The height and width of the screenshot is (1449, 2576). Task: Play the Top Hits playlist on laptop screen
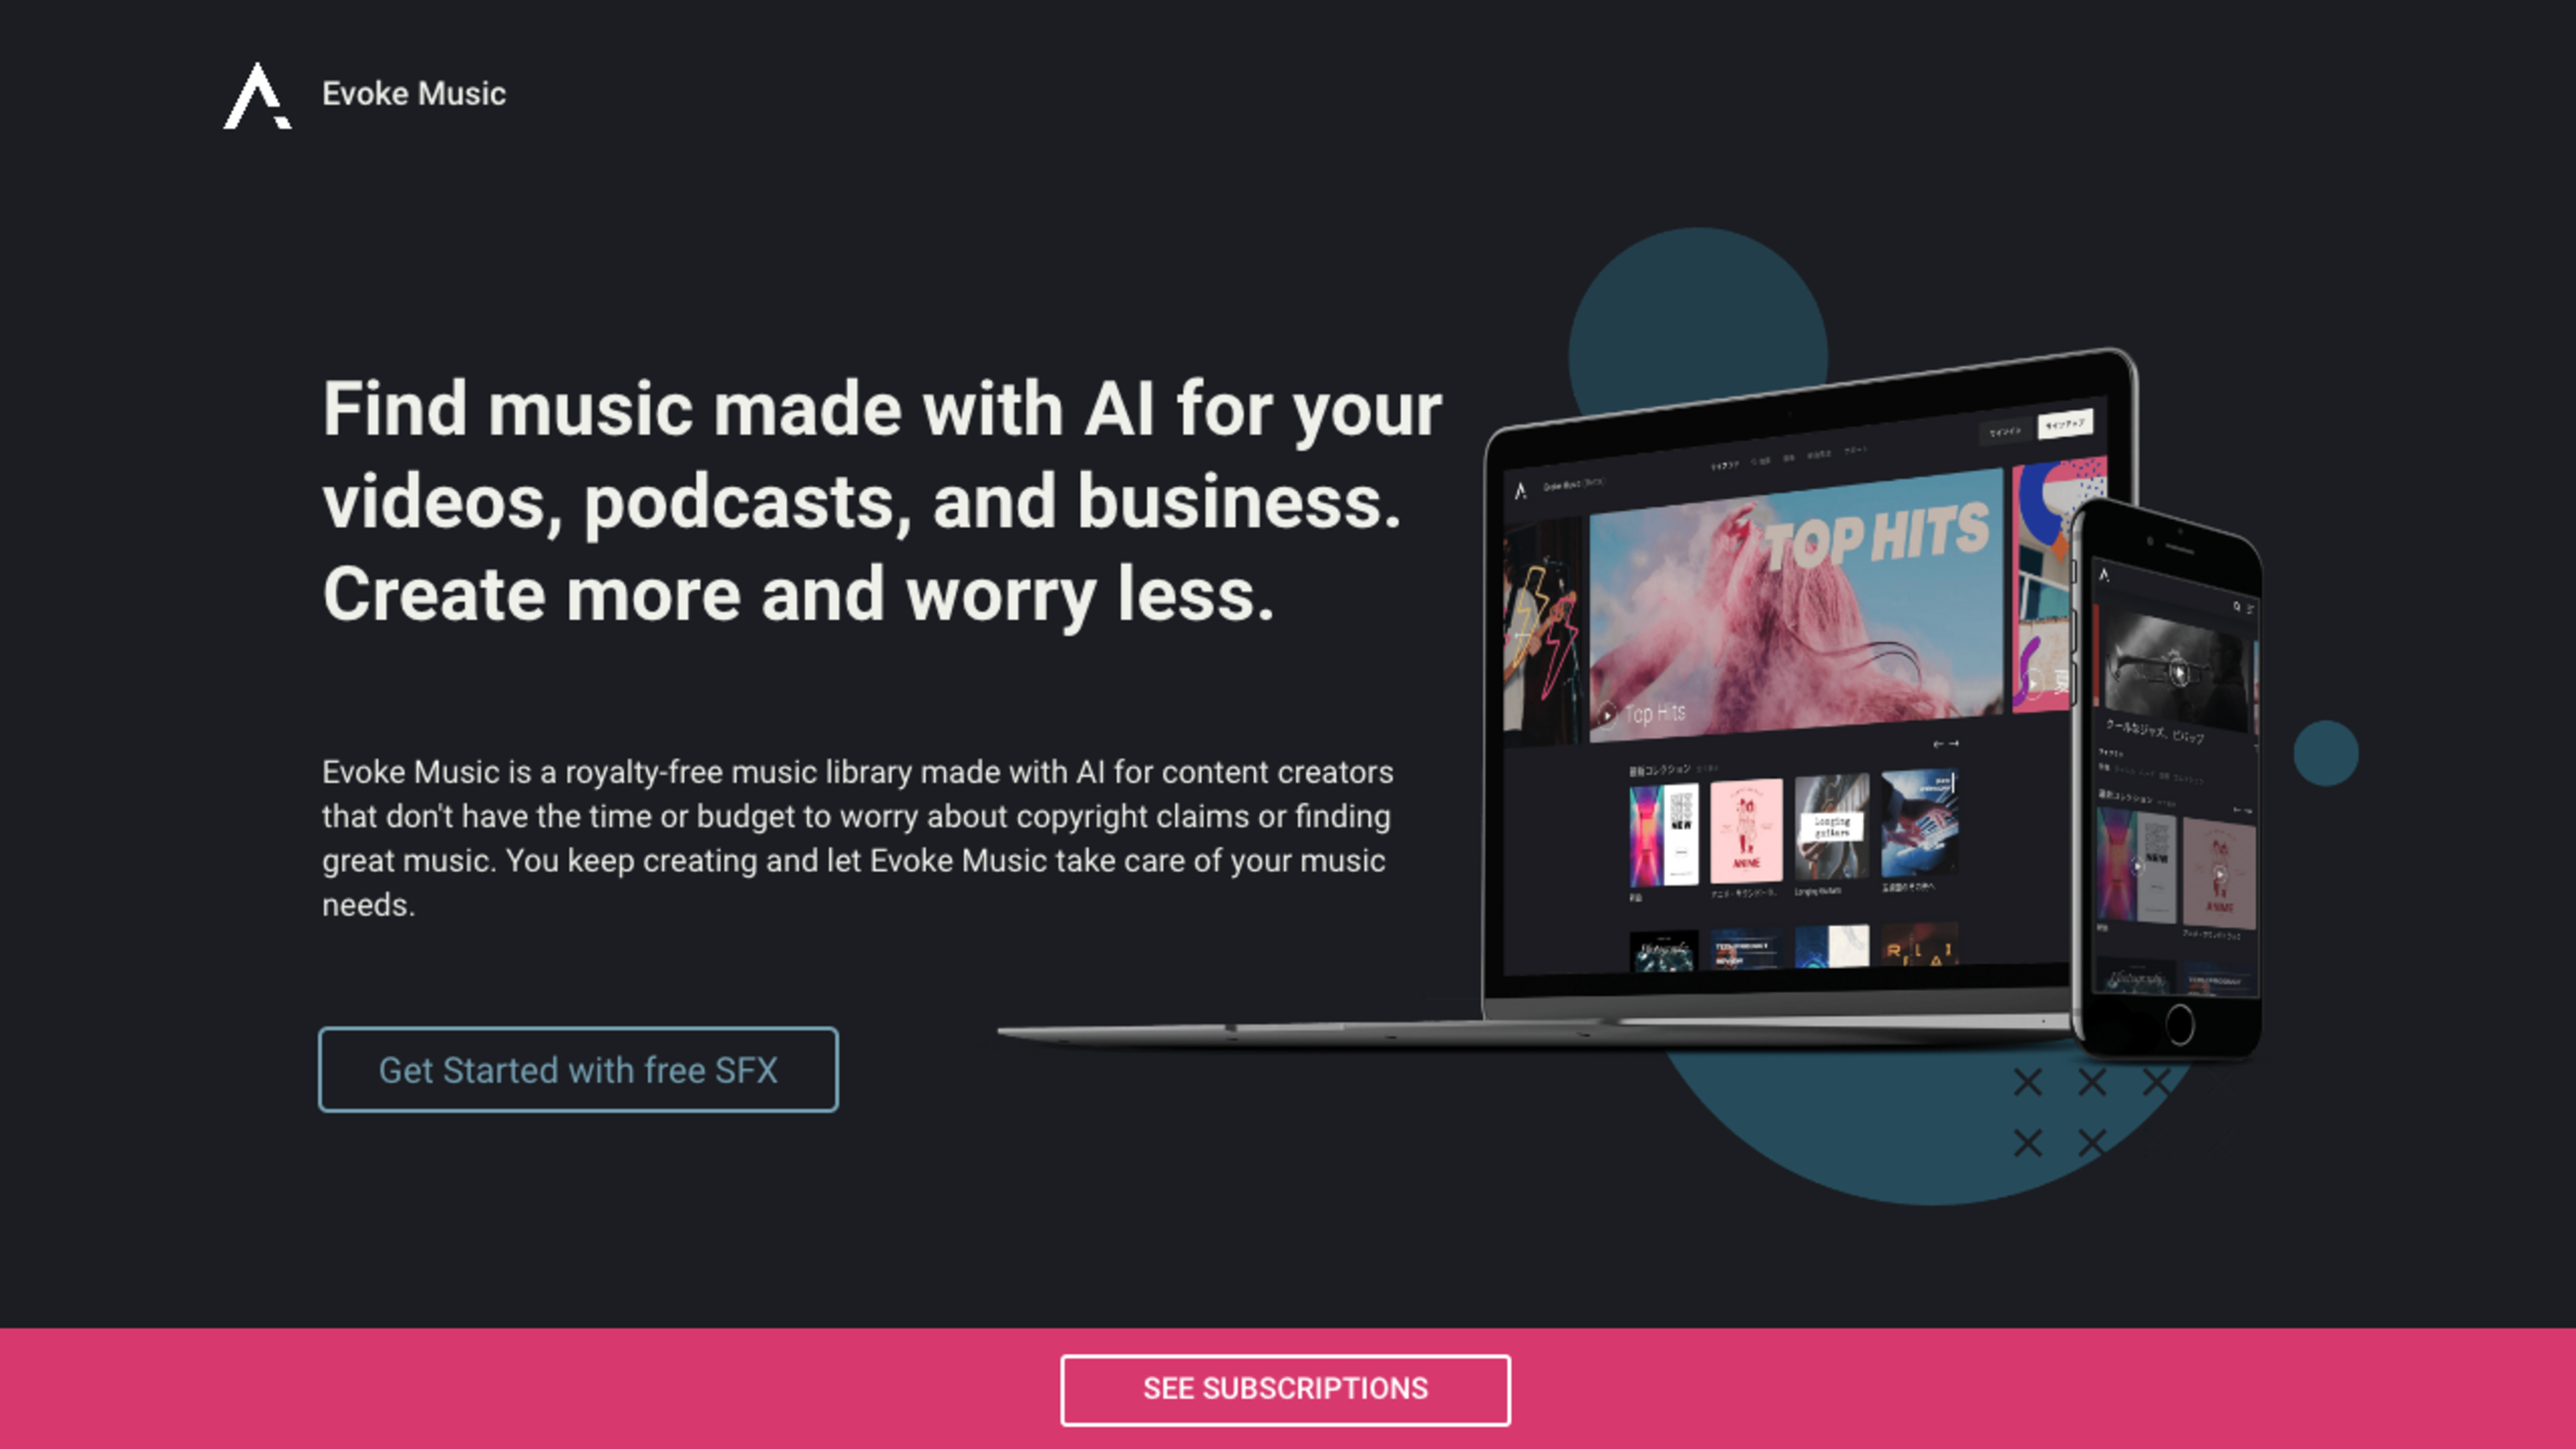coord(1607,715)
